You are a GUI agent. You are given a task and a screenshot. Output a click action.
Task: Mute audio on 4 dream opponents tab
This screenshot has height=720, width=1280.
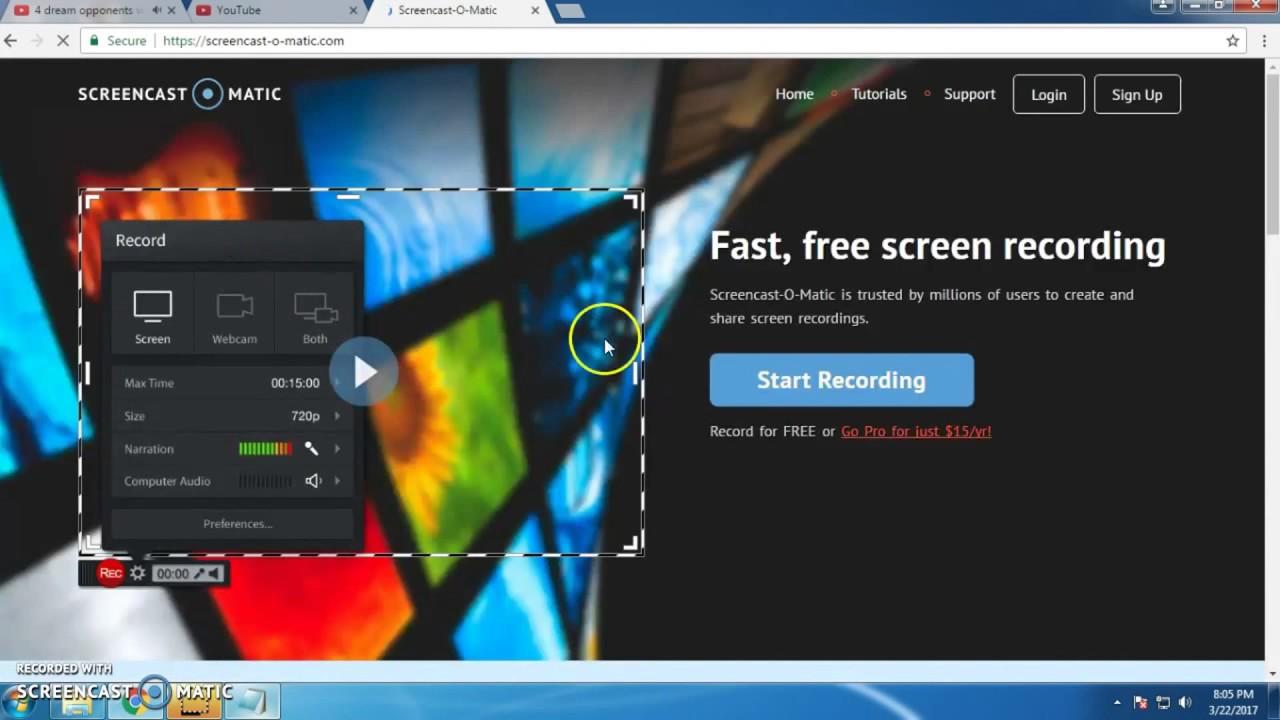click(157, 10)
